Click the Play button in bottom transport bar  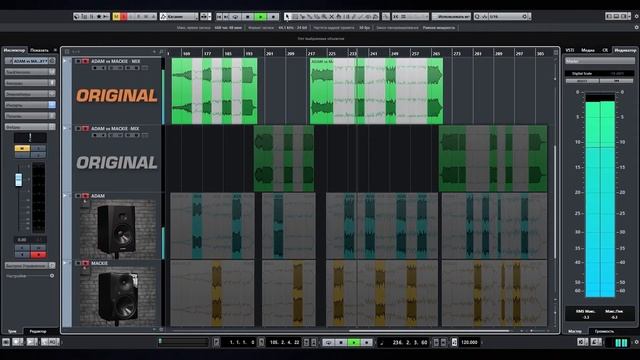354,342
